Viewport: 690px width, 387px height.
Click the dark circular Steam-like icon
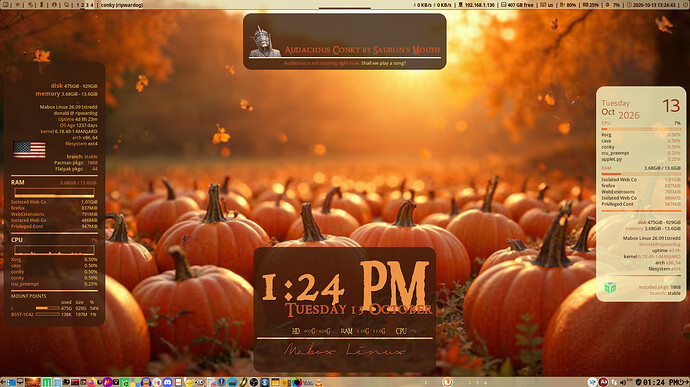pos(254,382)
